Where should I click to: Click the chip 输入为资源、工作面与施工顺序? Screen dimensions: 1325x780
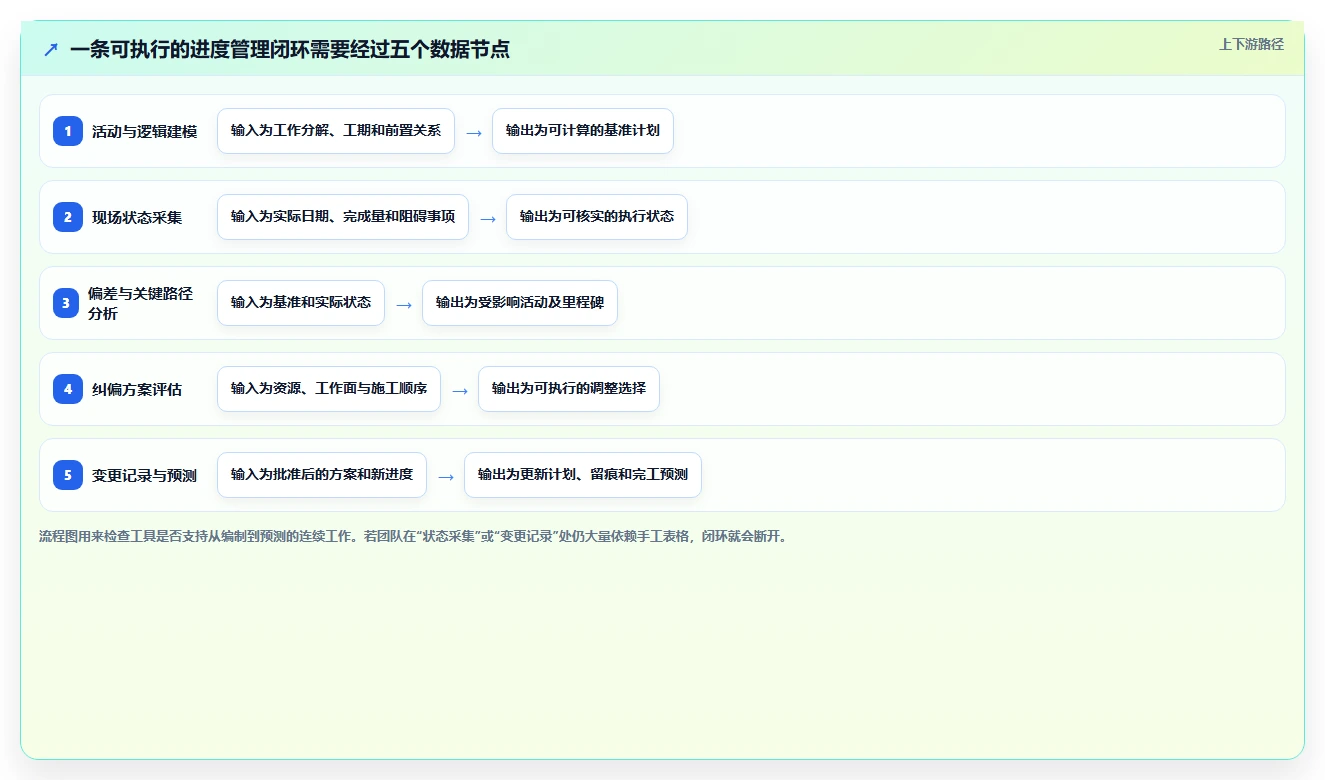point(329,389)
